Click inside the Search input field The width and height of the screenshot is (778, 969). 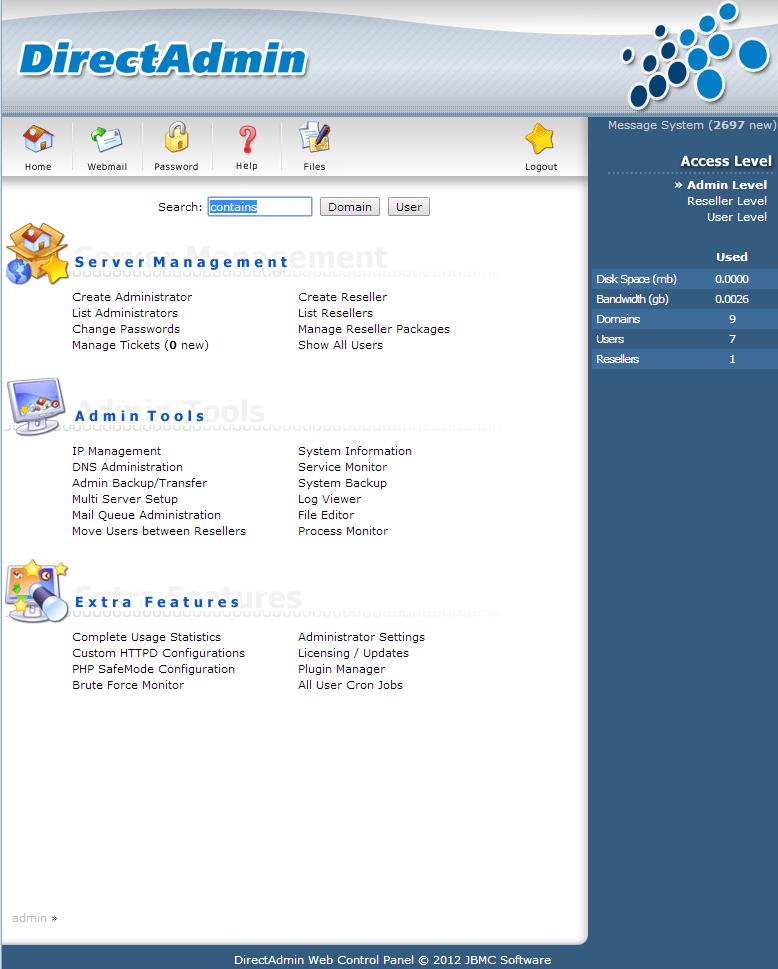(260, 206)
